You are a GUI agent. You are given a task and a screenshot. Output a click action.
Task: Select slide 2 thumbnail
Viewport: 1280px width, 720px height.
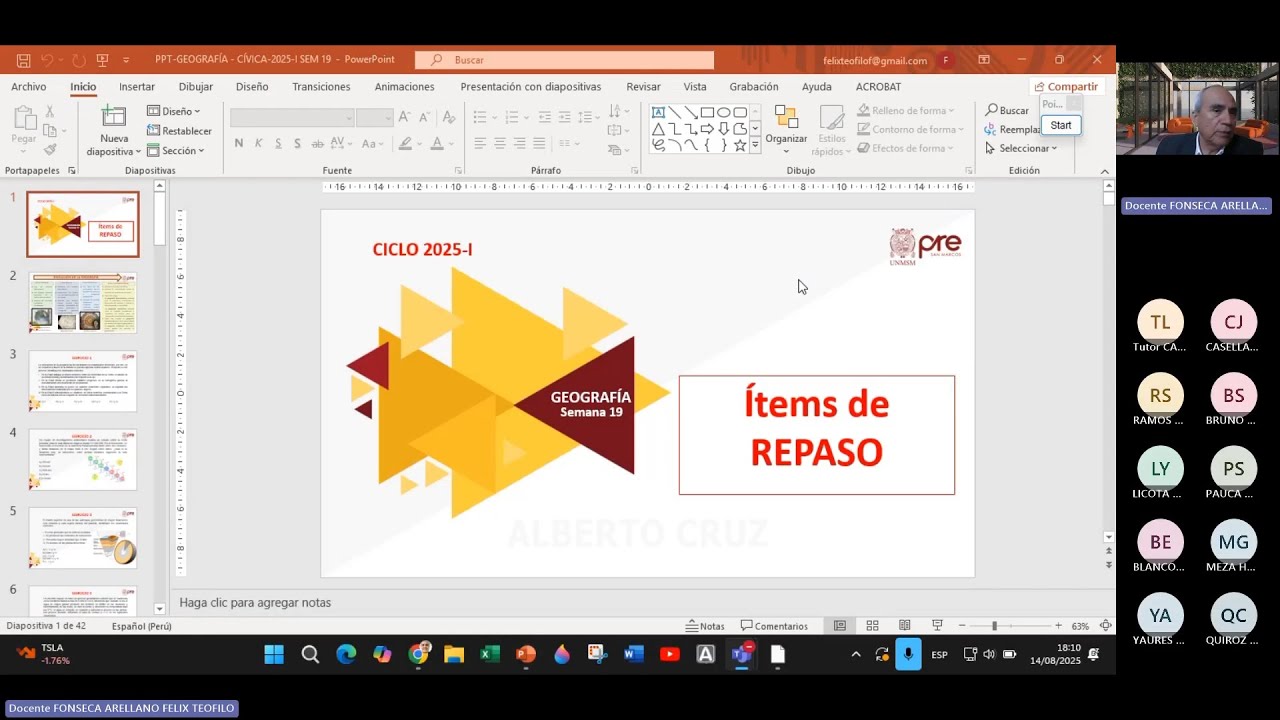click(x=83, y=303)
